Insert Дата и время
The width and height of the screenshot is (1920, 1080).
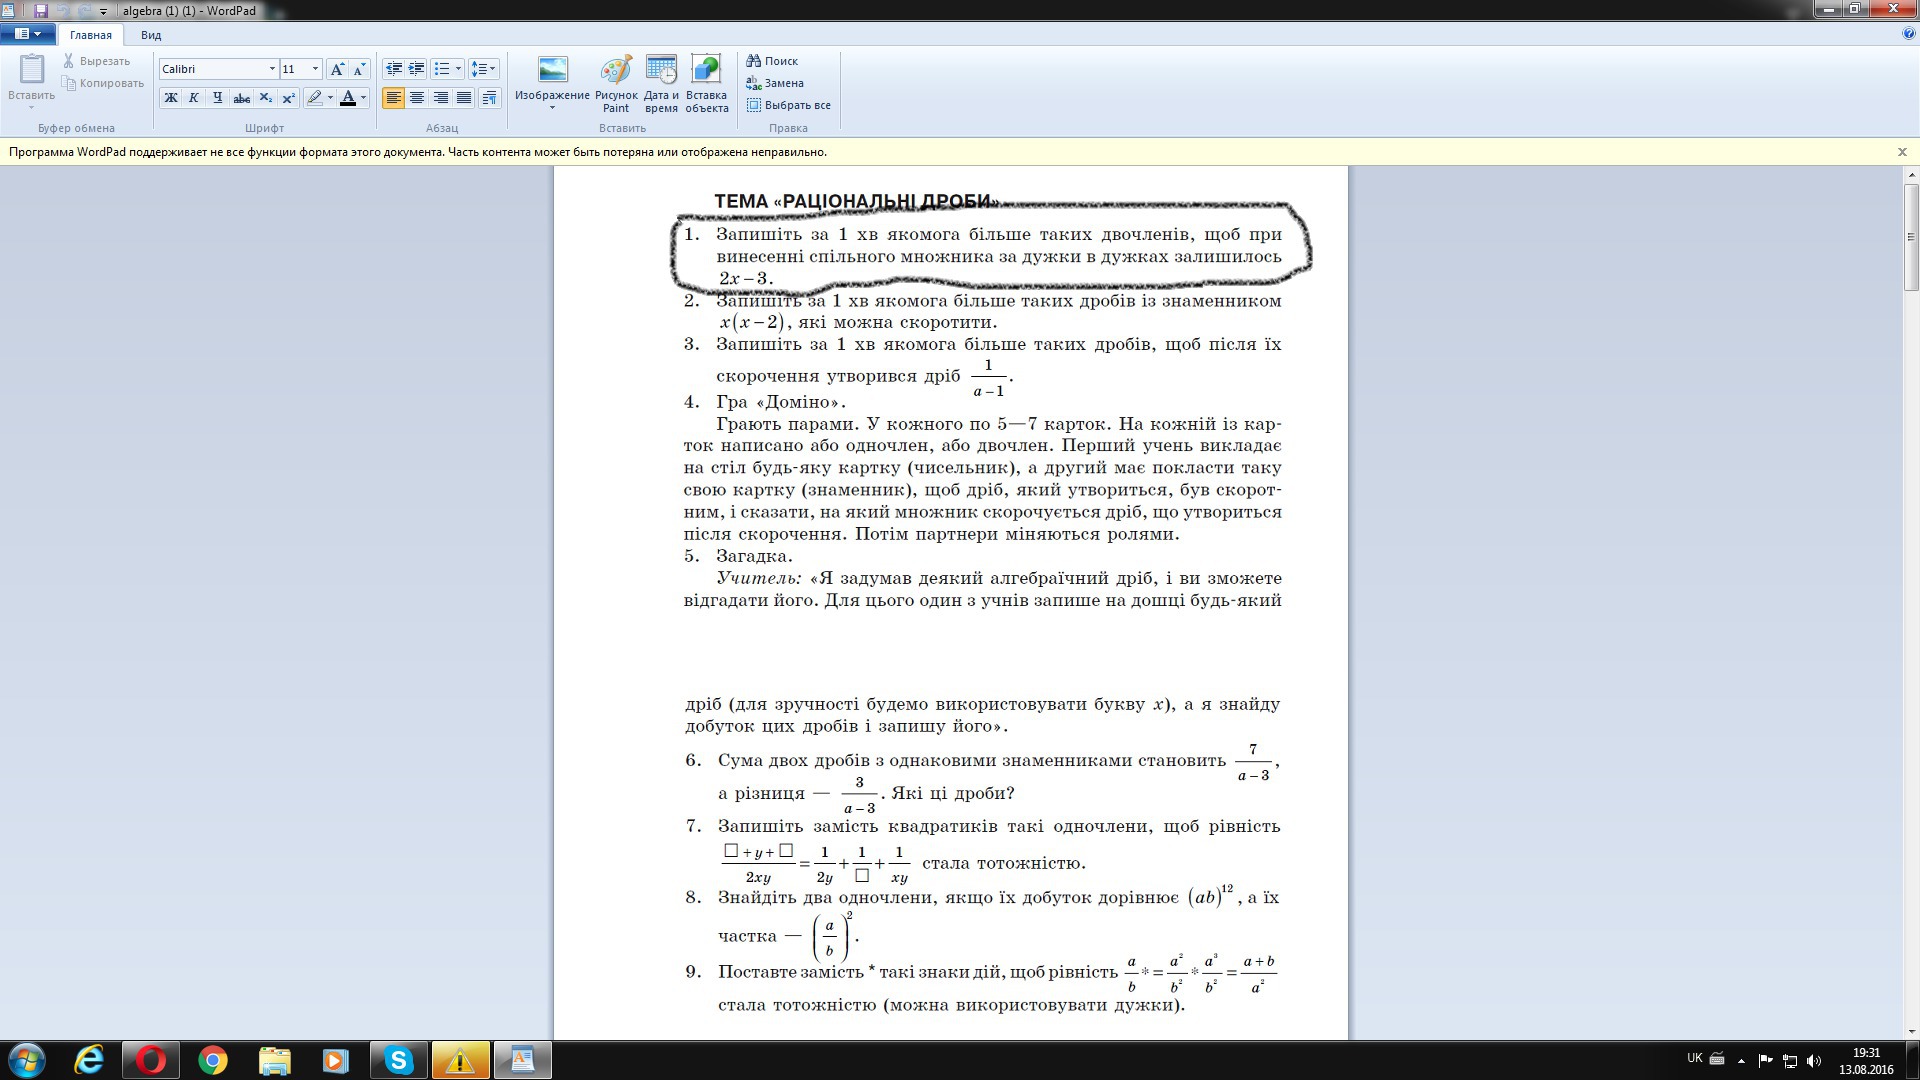tap(661, 84)
